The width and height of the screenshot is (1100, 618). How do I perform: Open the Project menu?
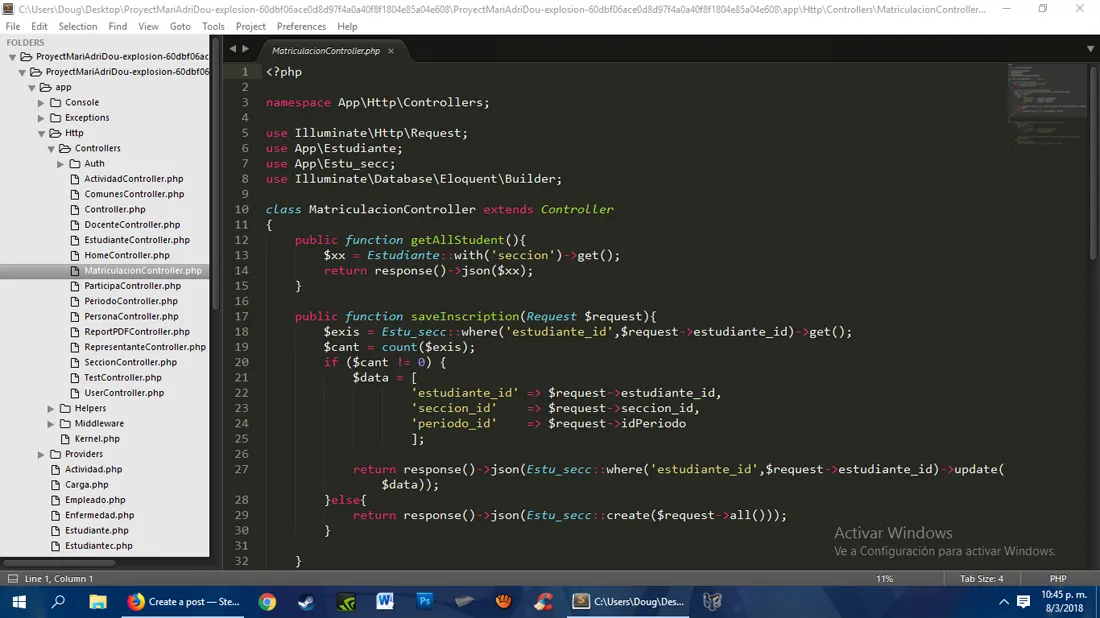[250, 26]
